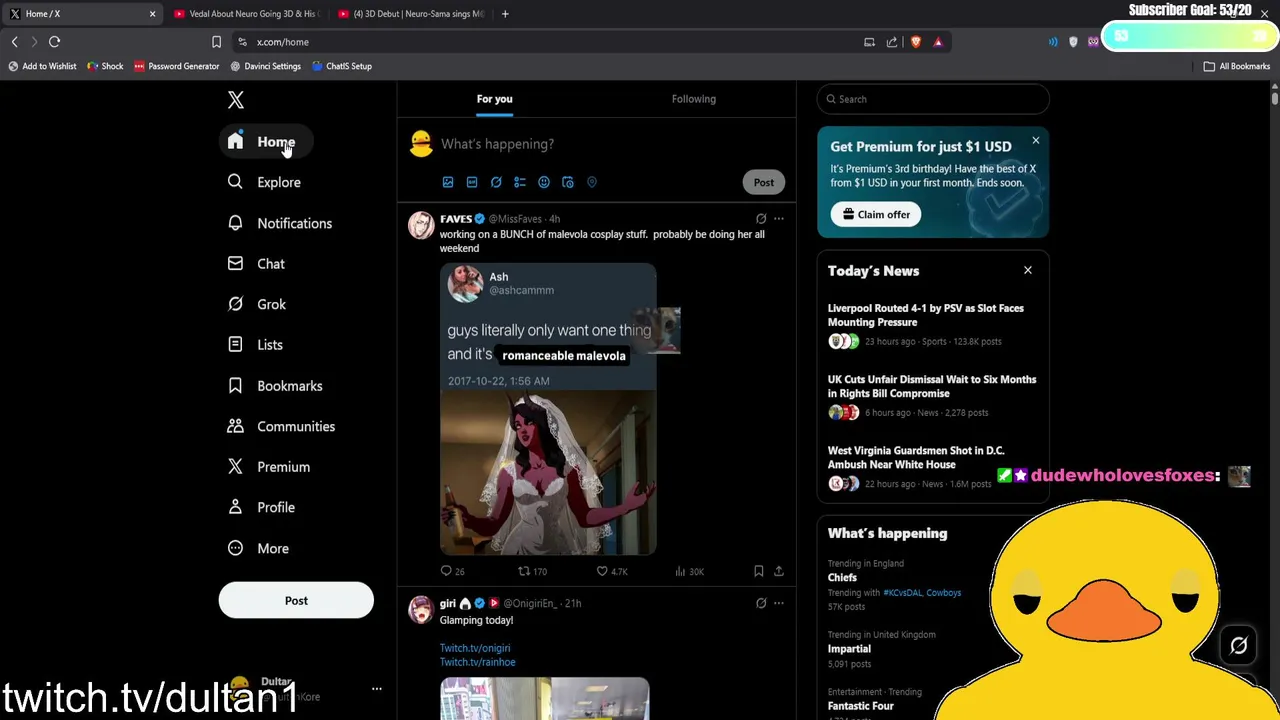Click the grey Post button in composer
The width and height of the screenshot is (1280, 720).
click(x=764, y=182)
